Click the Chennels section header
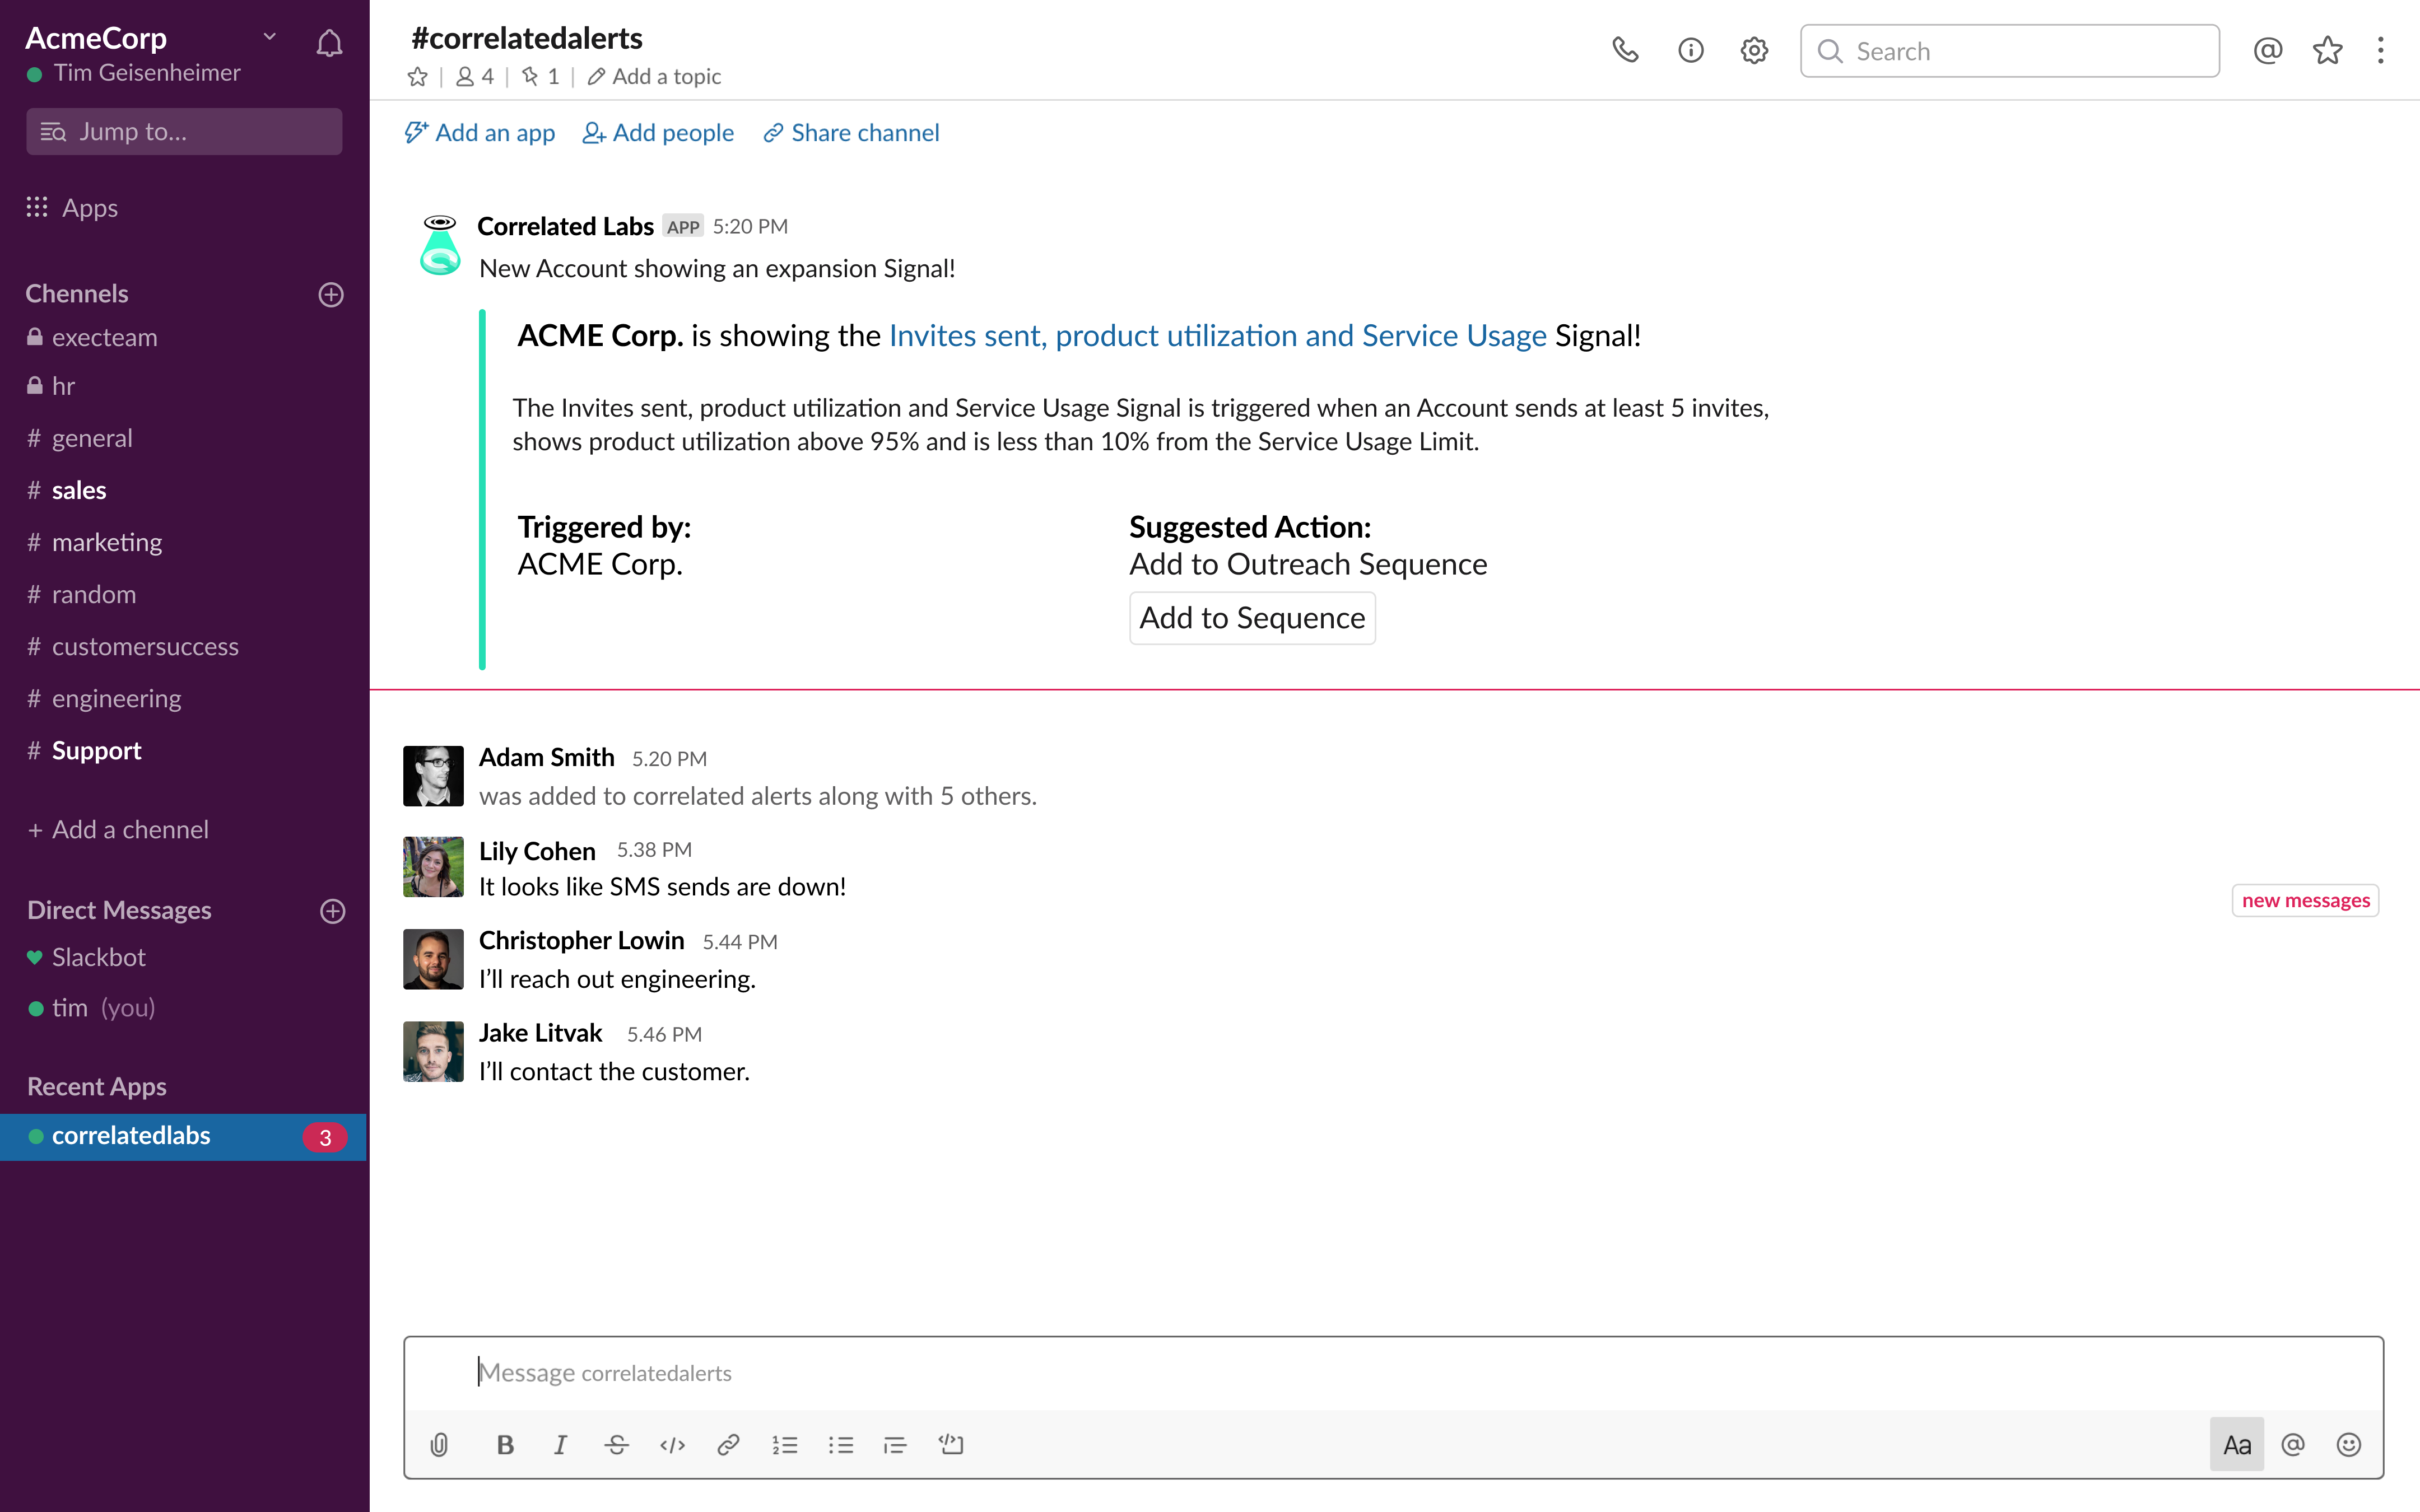Image resolution: width=2420 pixels, height=1512 pixels. tap(77, 293)
